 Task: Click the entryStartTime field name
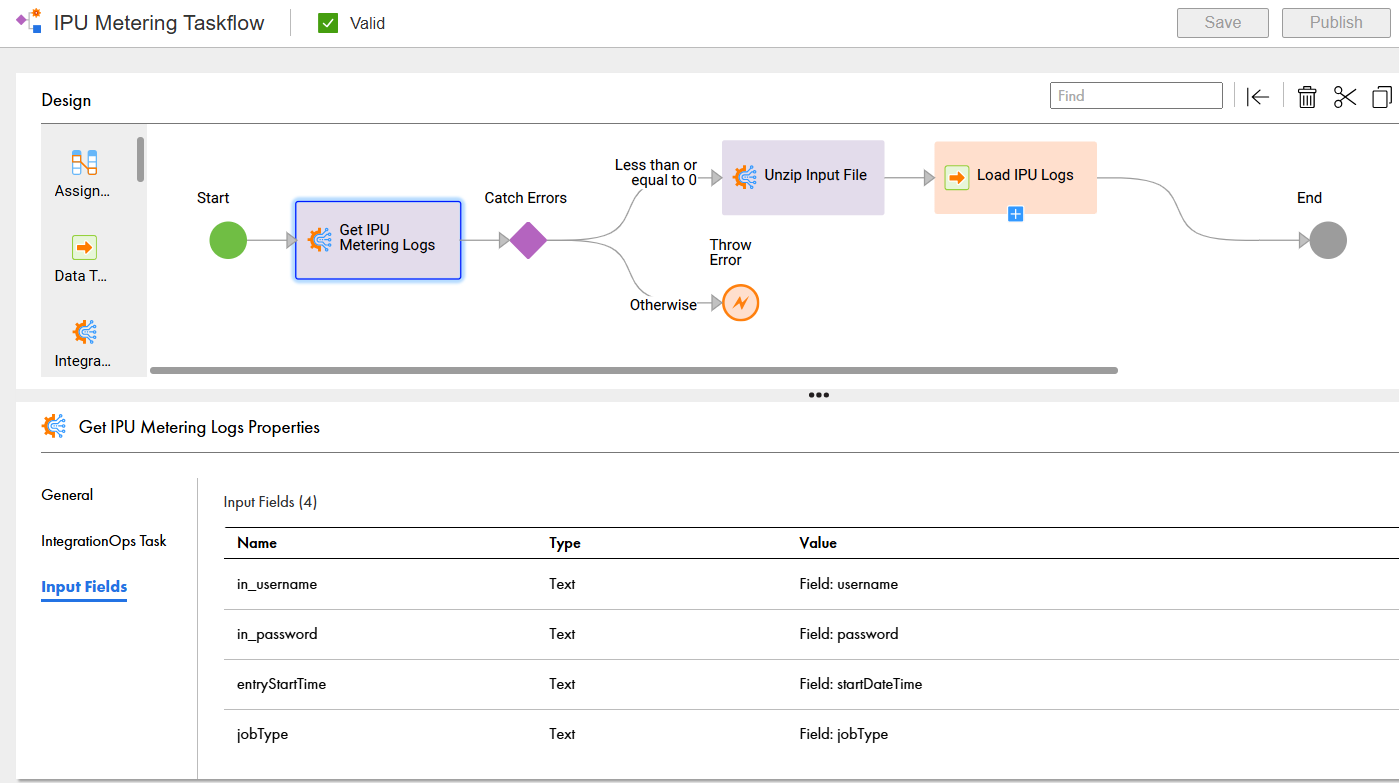[281, 684]
